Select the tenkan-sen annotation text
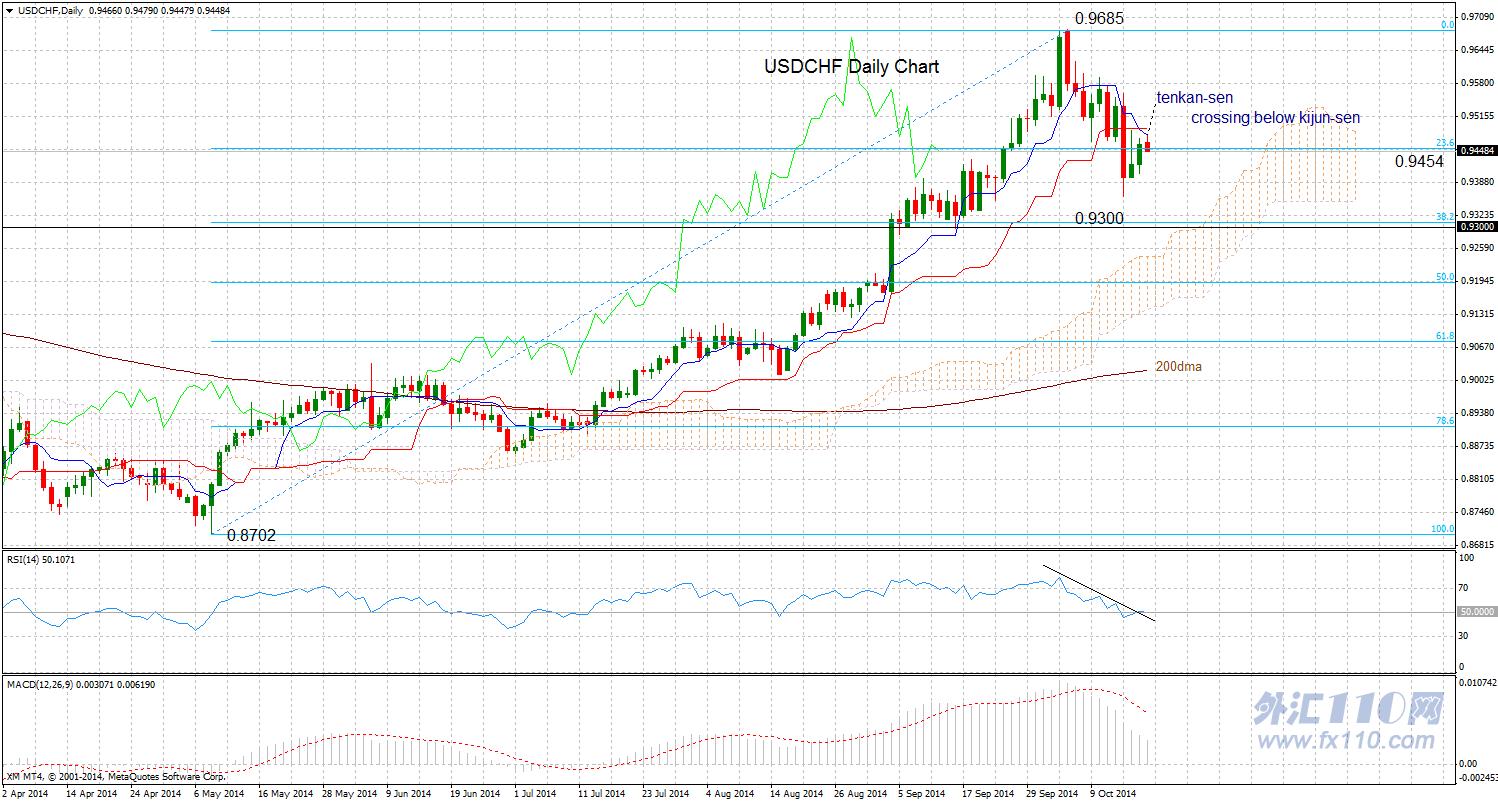Viewport: 1498px width, 802px height. point(1195,98)
